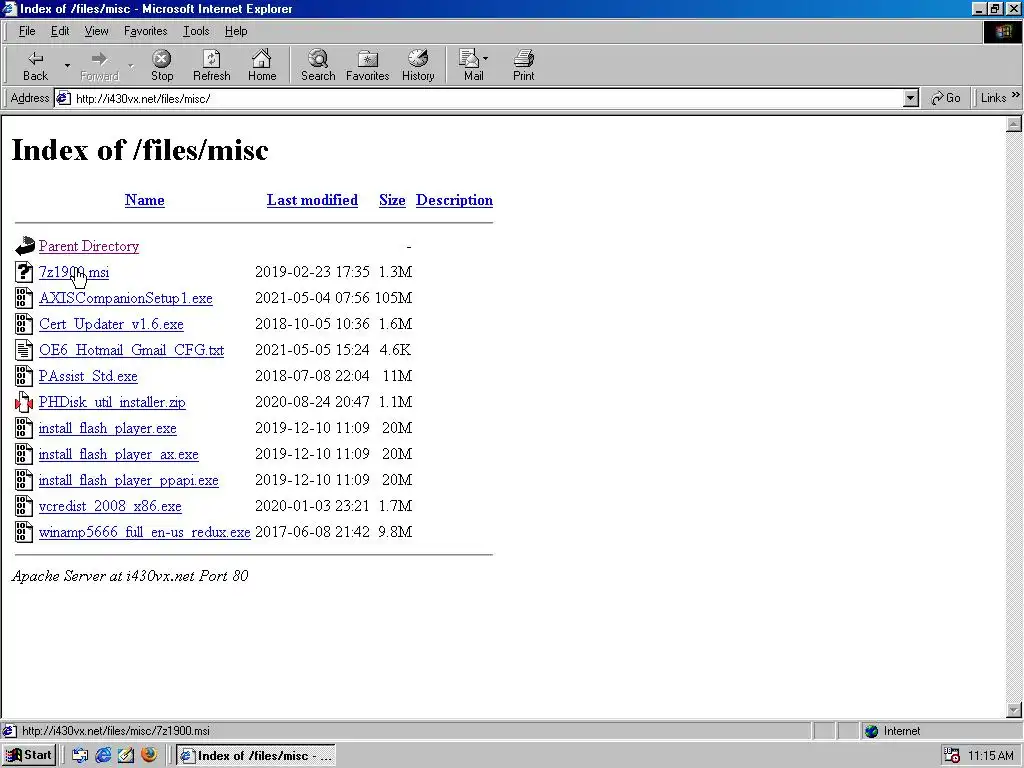The height and width of the screenshot is (768, 1024).
Task: Click the unknown-file icon beside 7z1900.msi
Action: pos(24,272)
